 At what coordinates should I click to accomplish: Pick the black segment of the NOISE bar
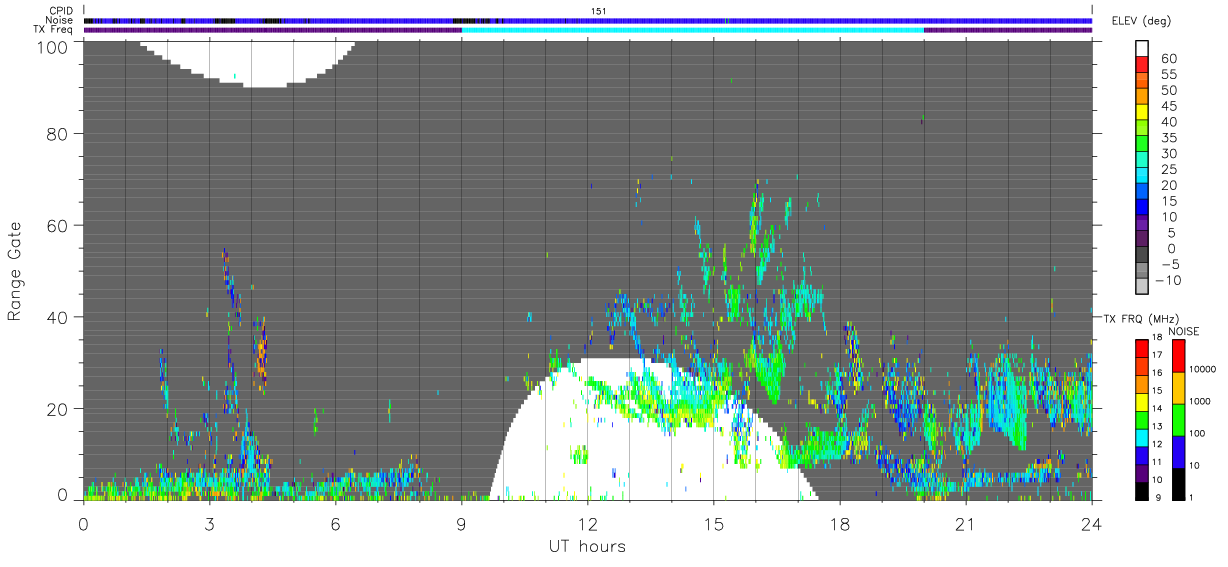(1178, 482)
